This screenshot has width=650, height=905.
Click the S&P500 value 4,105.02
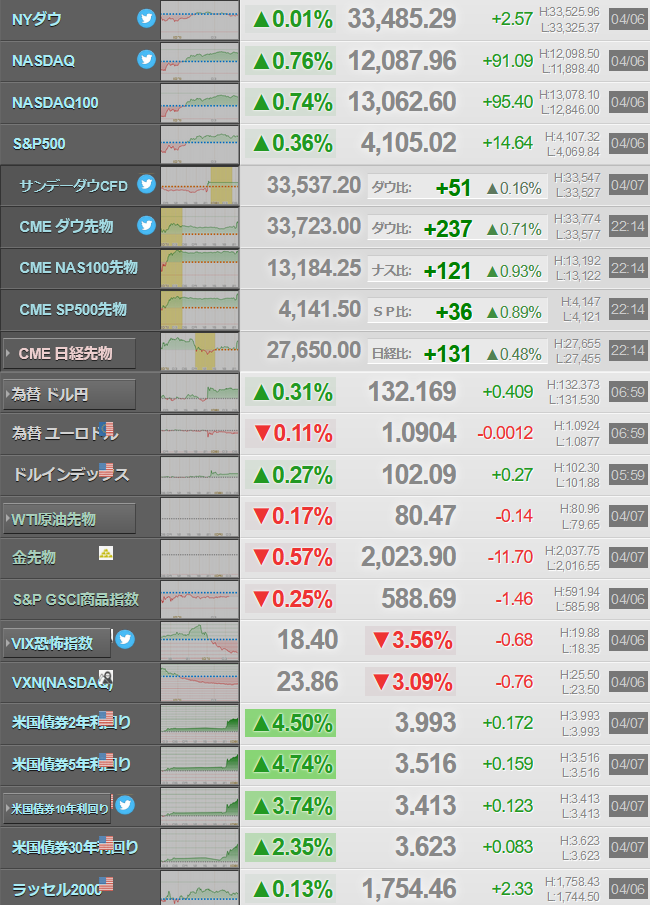coord(409,143)
